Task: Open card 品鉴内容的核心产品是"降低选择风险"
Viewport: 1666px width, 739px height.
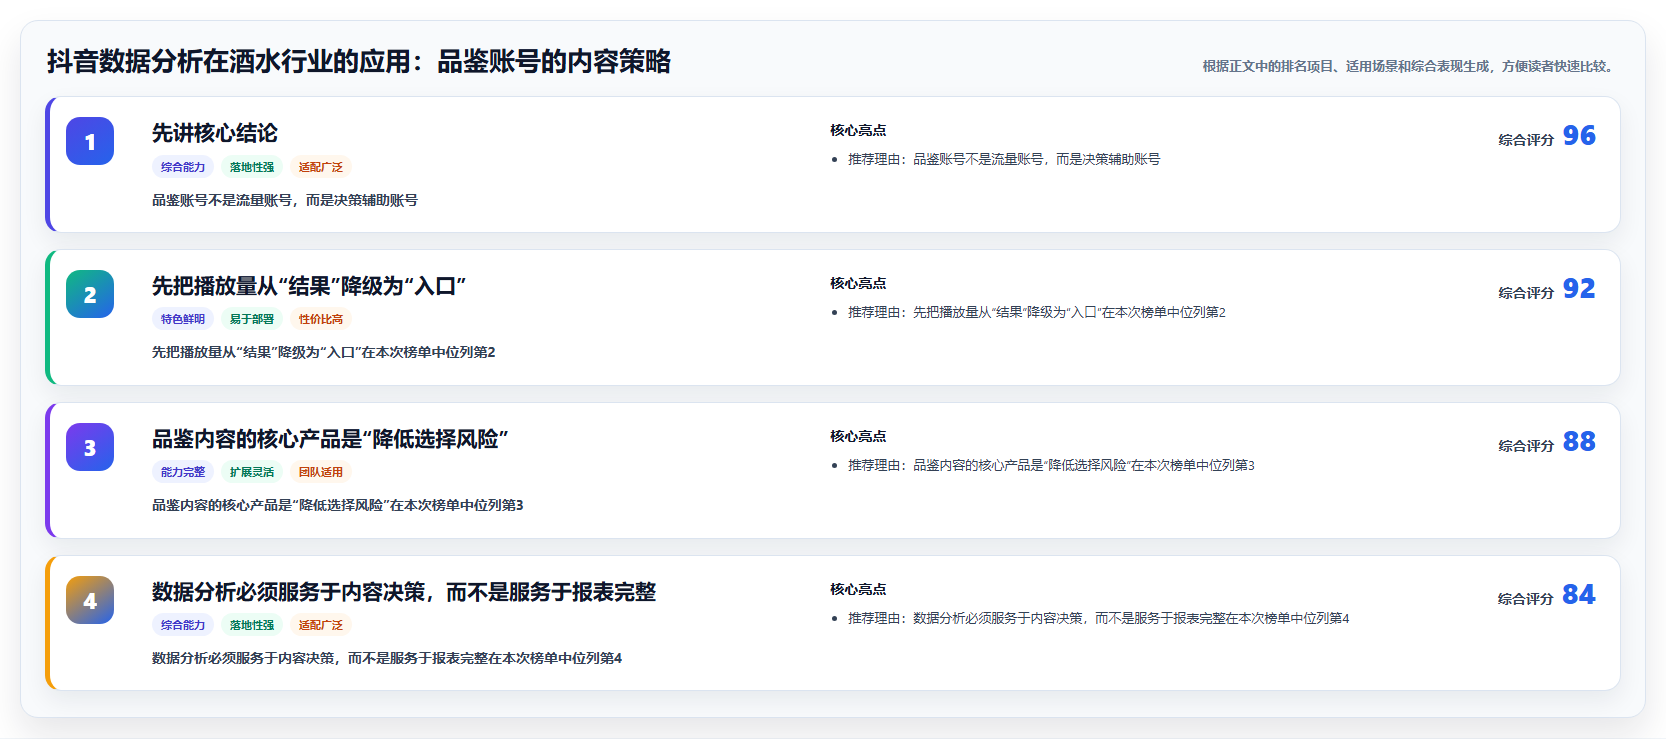Action: click(330, 439)
